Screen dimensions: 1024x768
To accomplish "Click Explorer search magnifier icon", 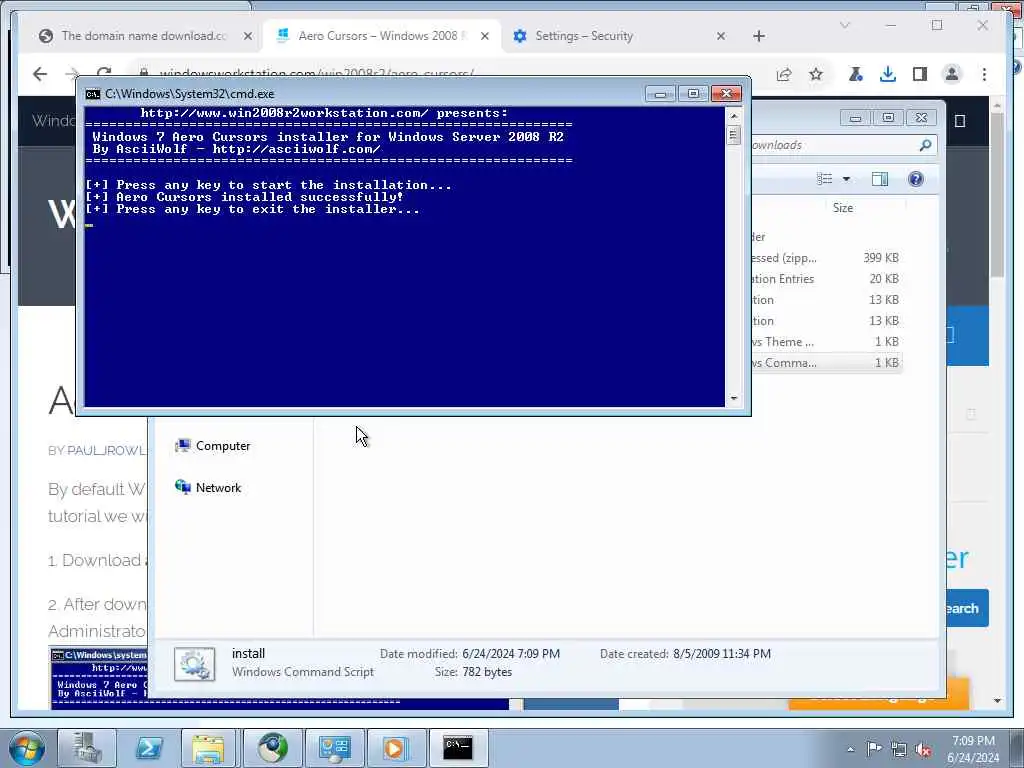I will click(x=925, y=145).
